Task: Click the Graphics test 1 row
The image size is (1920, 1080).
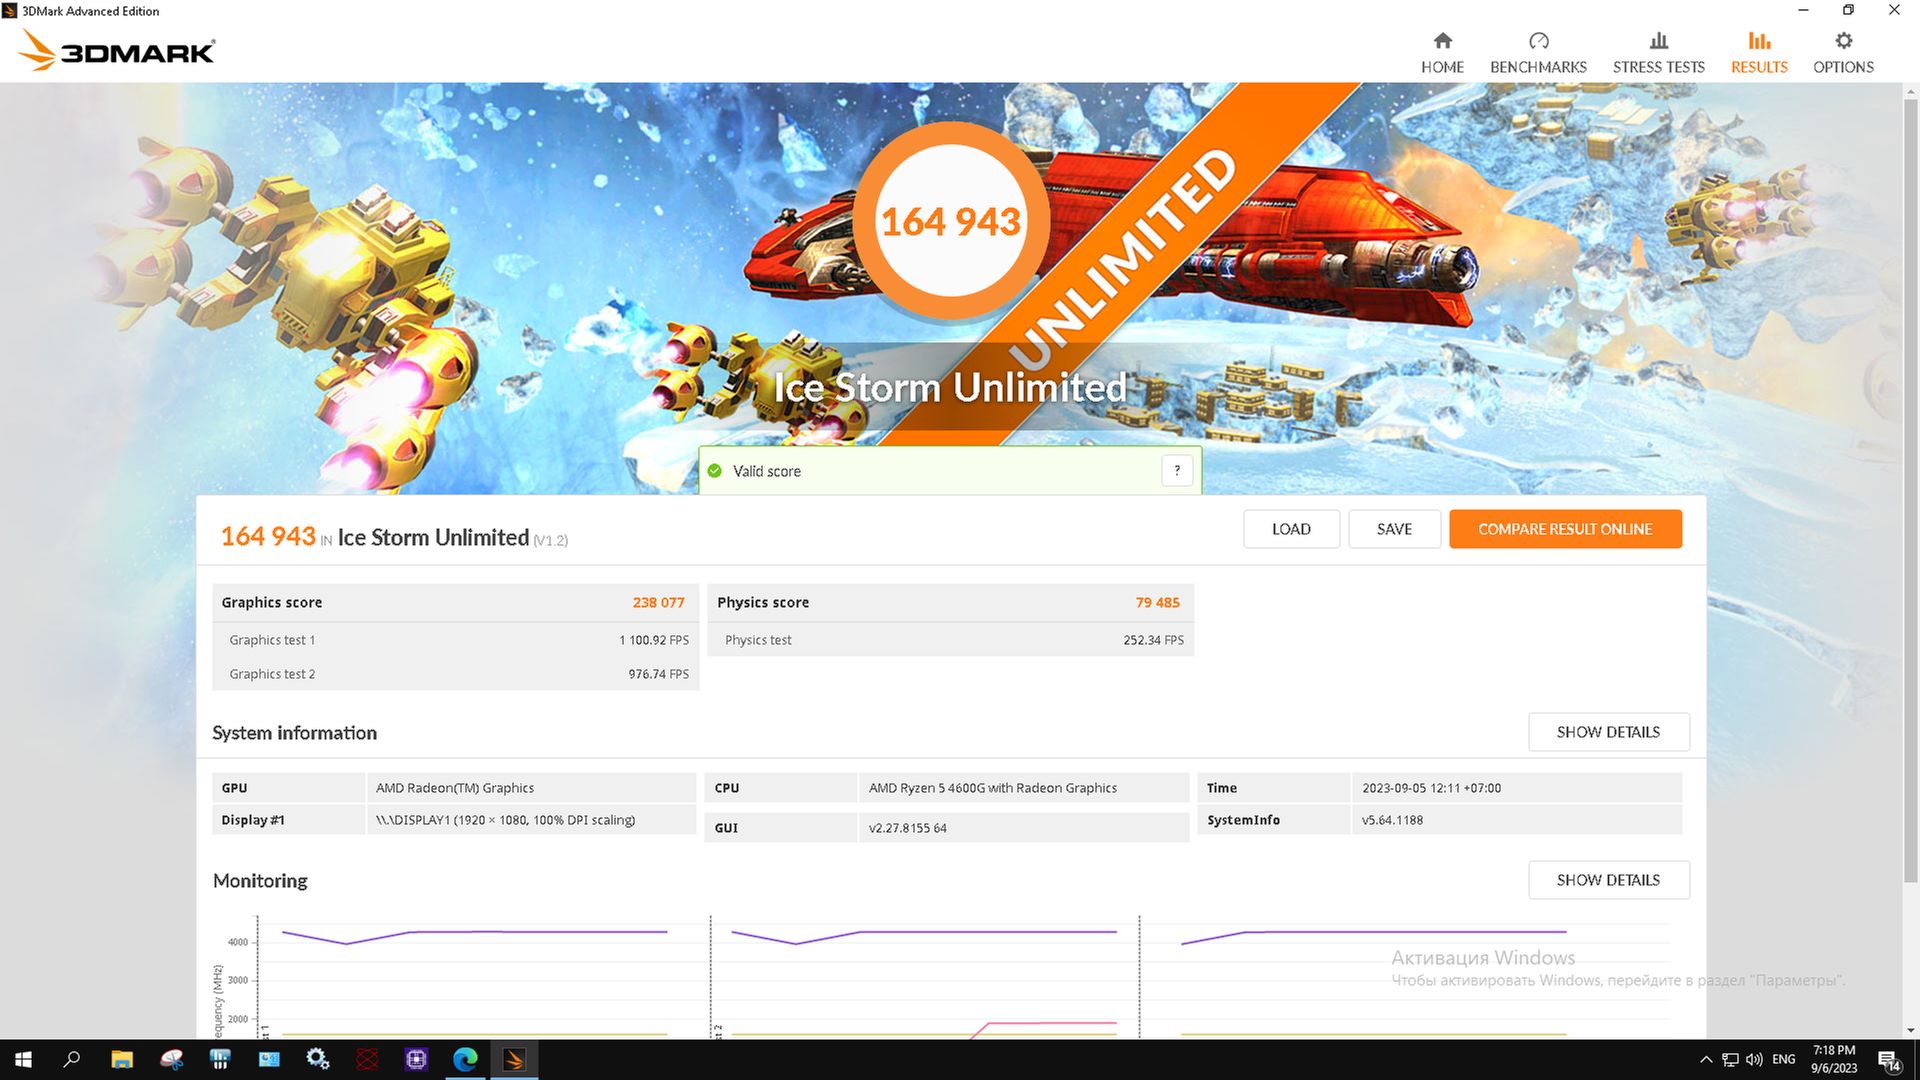Action: (456, 640)
